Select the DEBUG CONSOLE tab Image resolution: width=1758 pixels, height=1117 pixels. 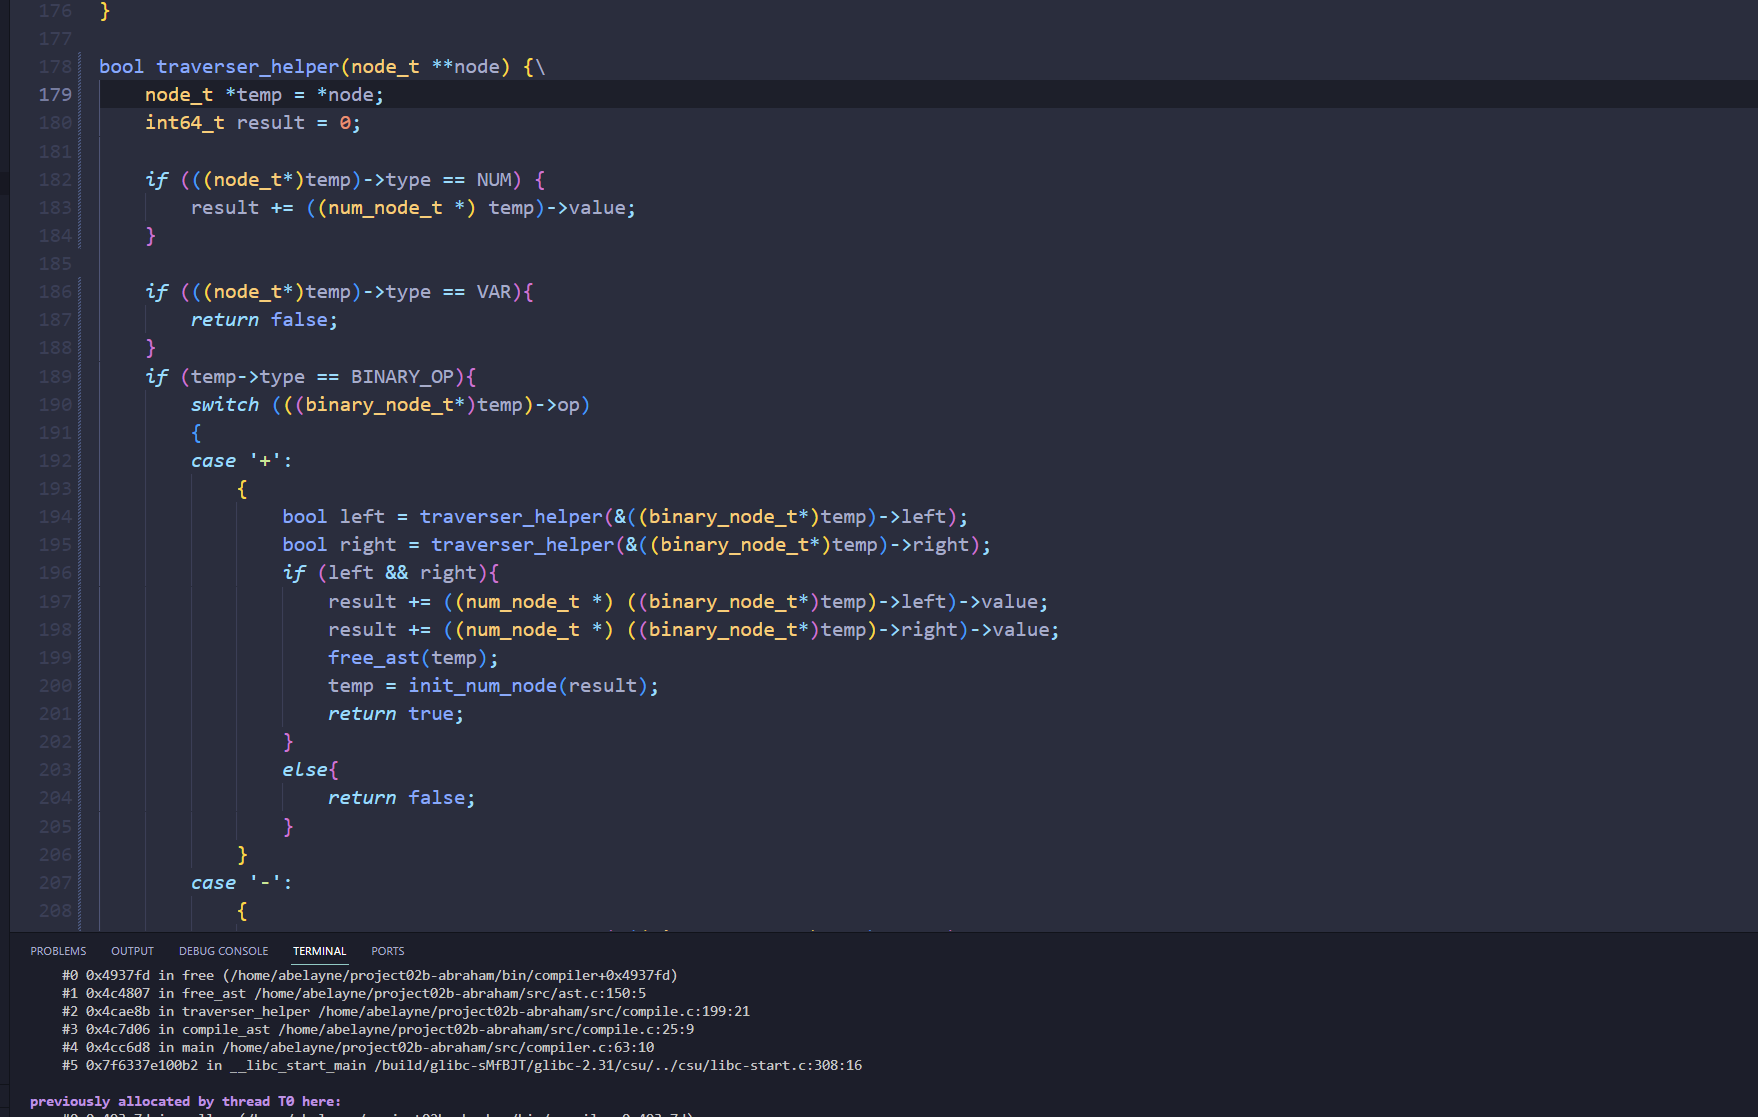pos(223,951)
